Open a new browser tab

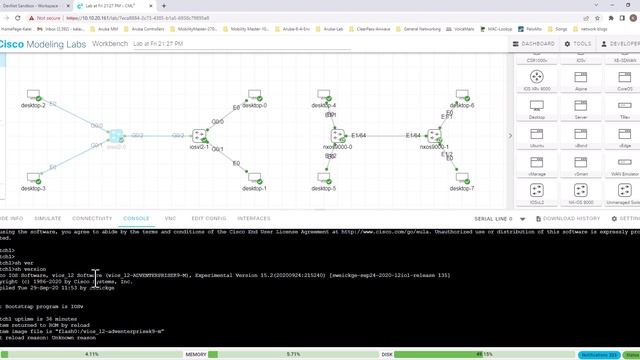[164, 6]
